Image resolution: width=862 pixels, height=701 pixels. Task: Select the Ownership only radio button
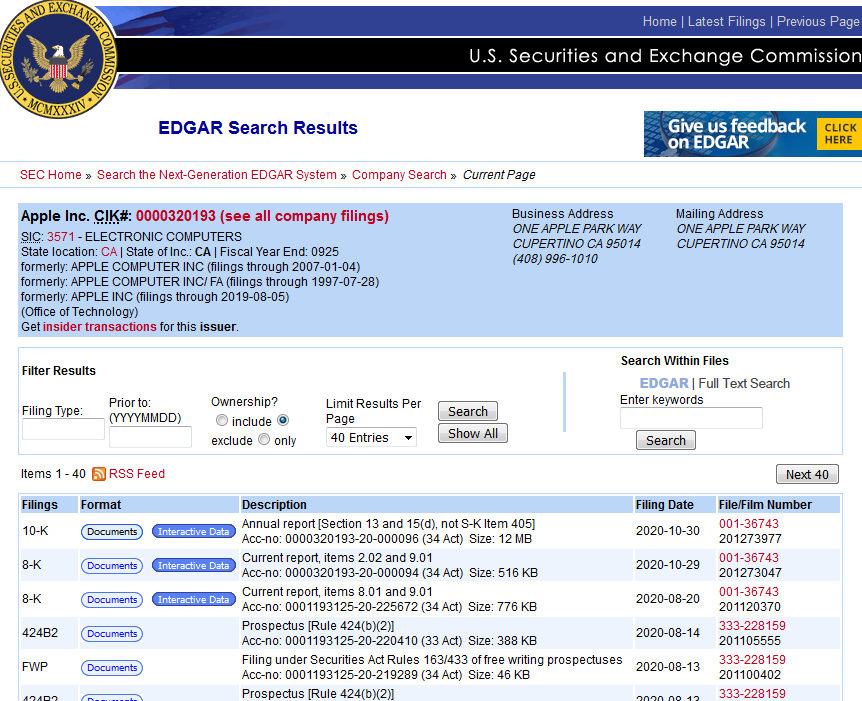(x=264, y=439)
